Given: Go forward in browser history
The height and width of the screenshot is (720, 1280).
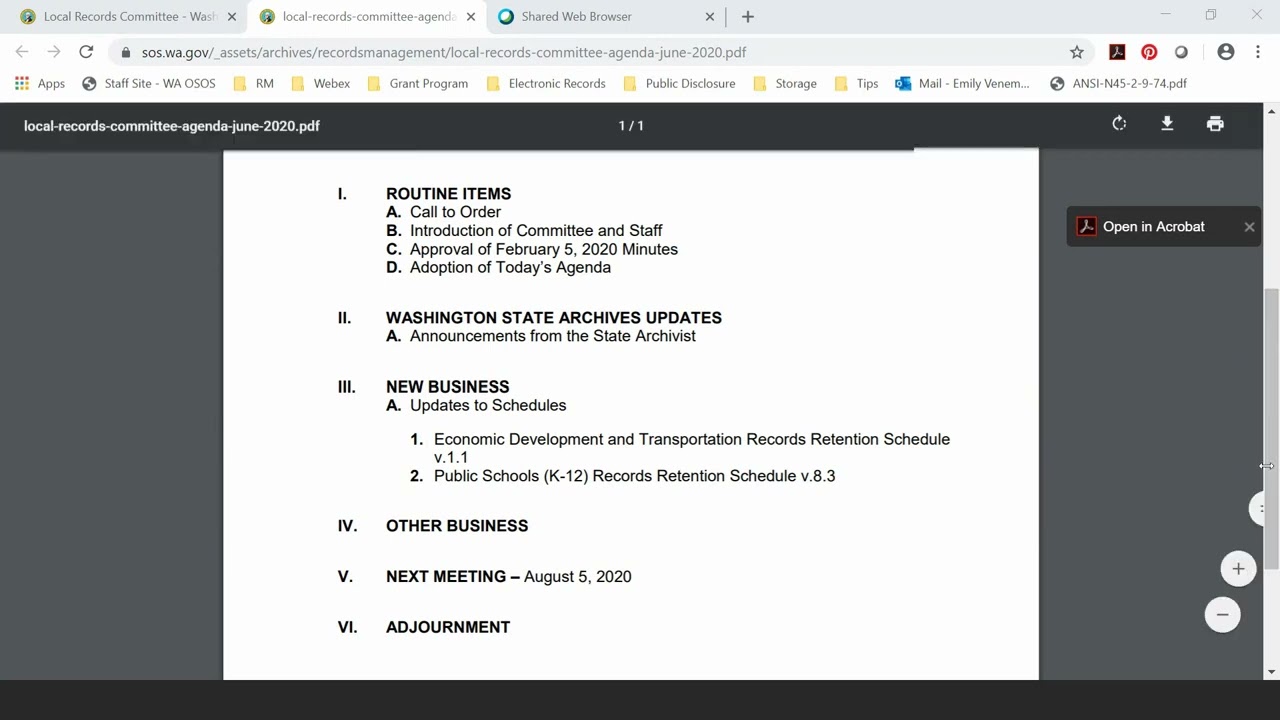Looking at the screenshot, I should [54, 52].
